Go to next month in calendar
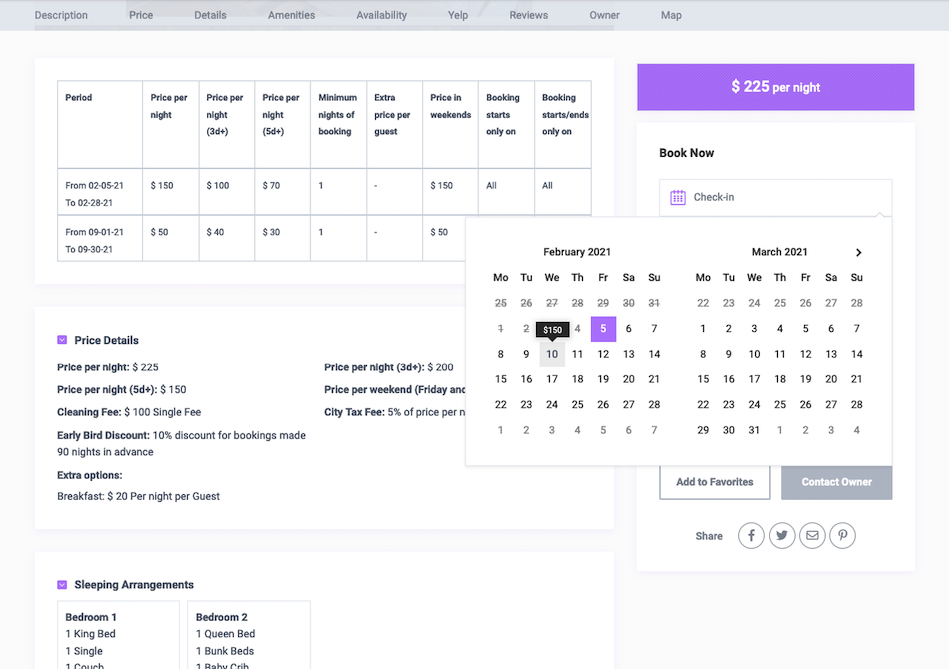 858,253
